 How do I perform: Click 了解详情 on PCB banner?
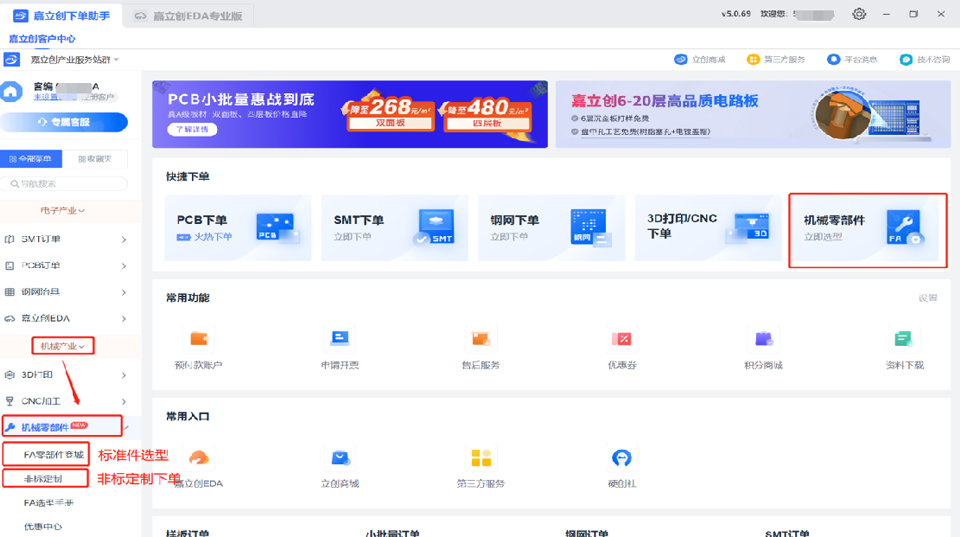coord(192,129)
